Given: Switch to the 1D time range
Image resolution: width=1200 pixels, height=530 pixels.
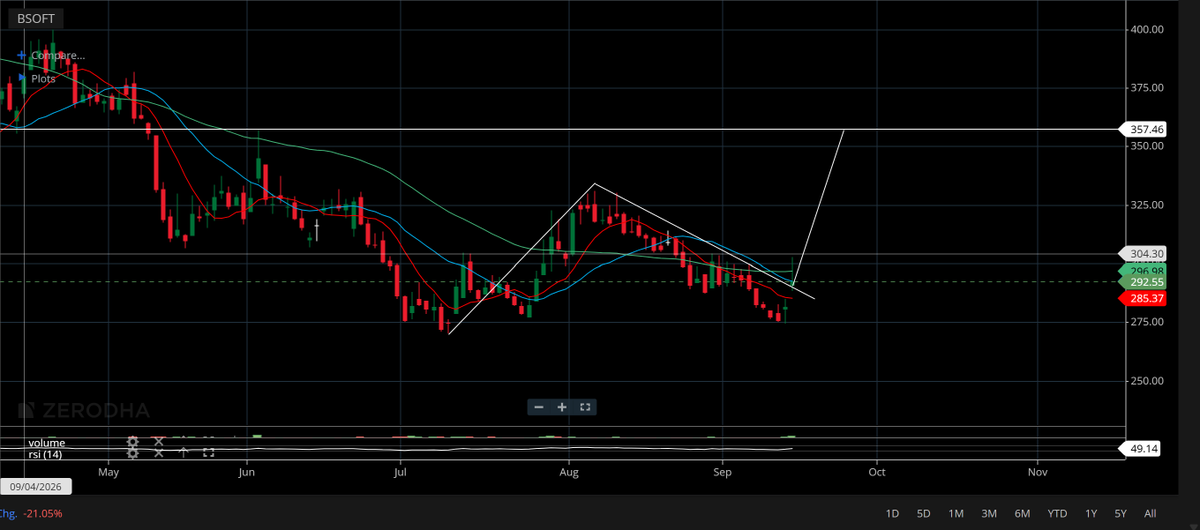Looking at the screenshot, I should (892, 513).
